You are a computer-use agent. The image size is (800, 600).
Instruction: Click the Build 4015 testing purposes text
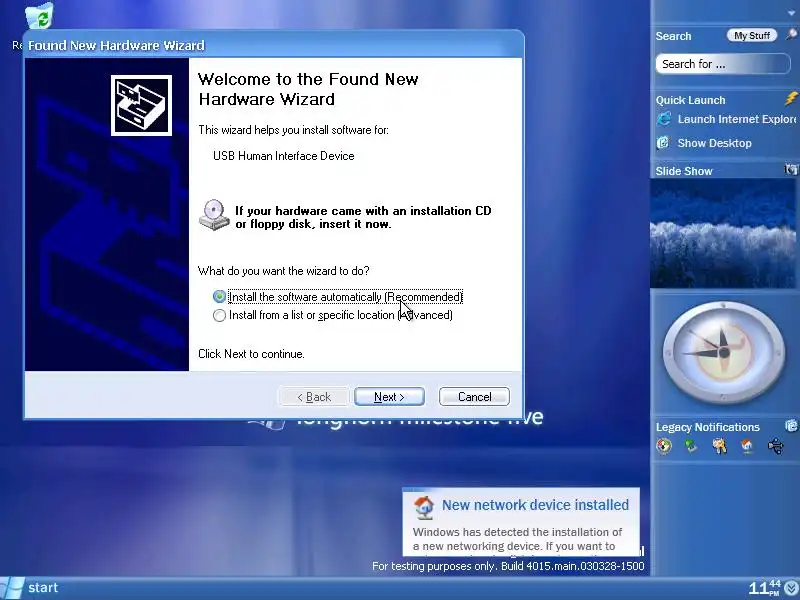point(508,566)
